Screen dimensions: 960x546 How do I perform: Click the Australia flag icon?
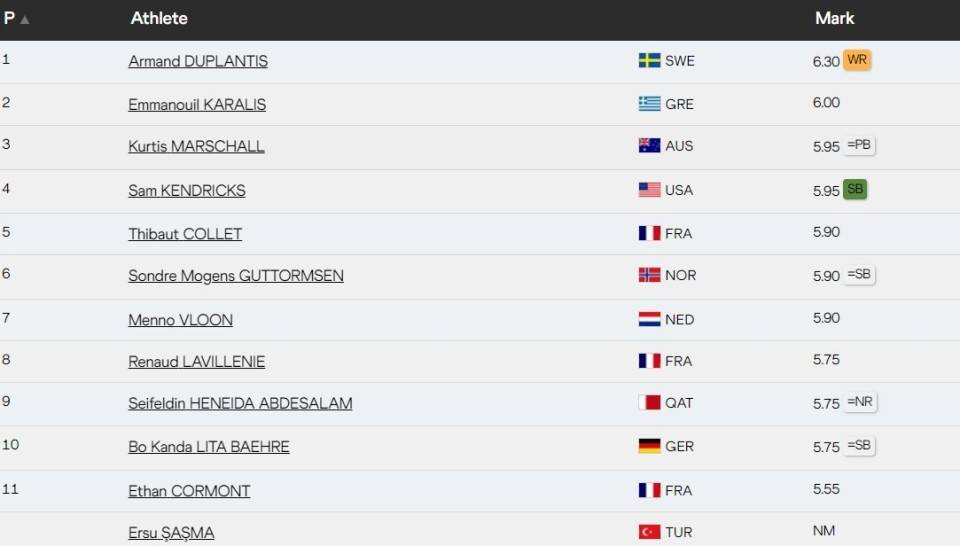649,146
